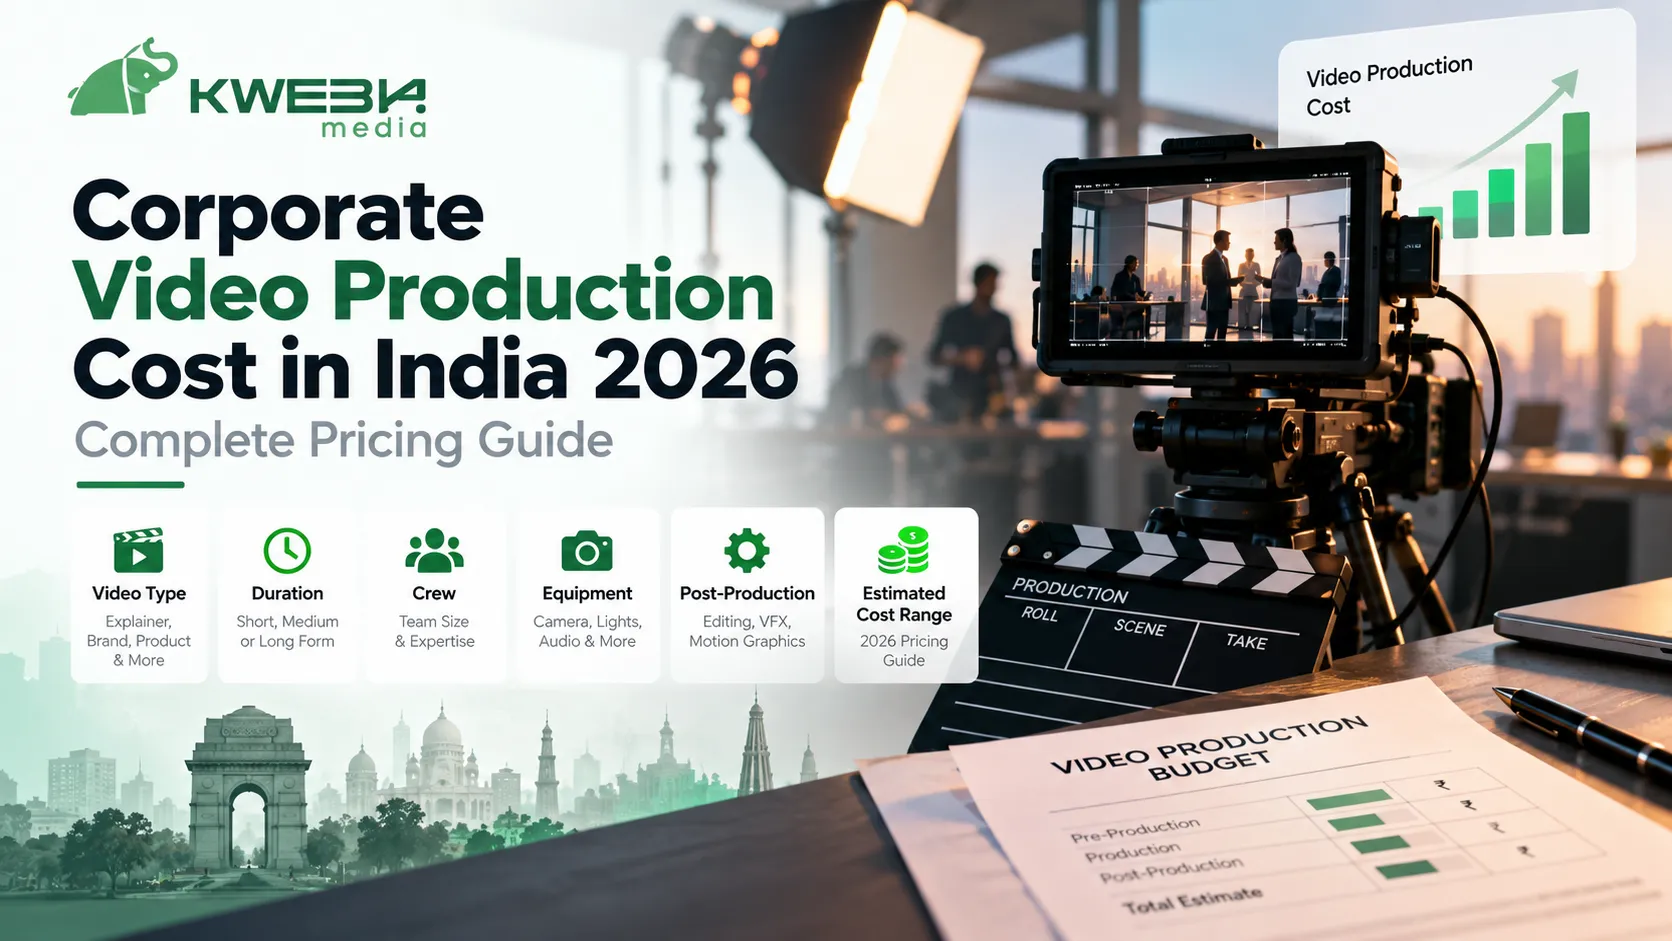1672x941 pixels.
Task: Click the 'PRODUCTION' label on the clapperboard
Action: coord(1070,591)
